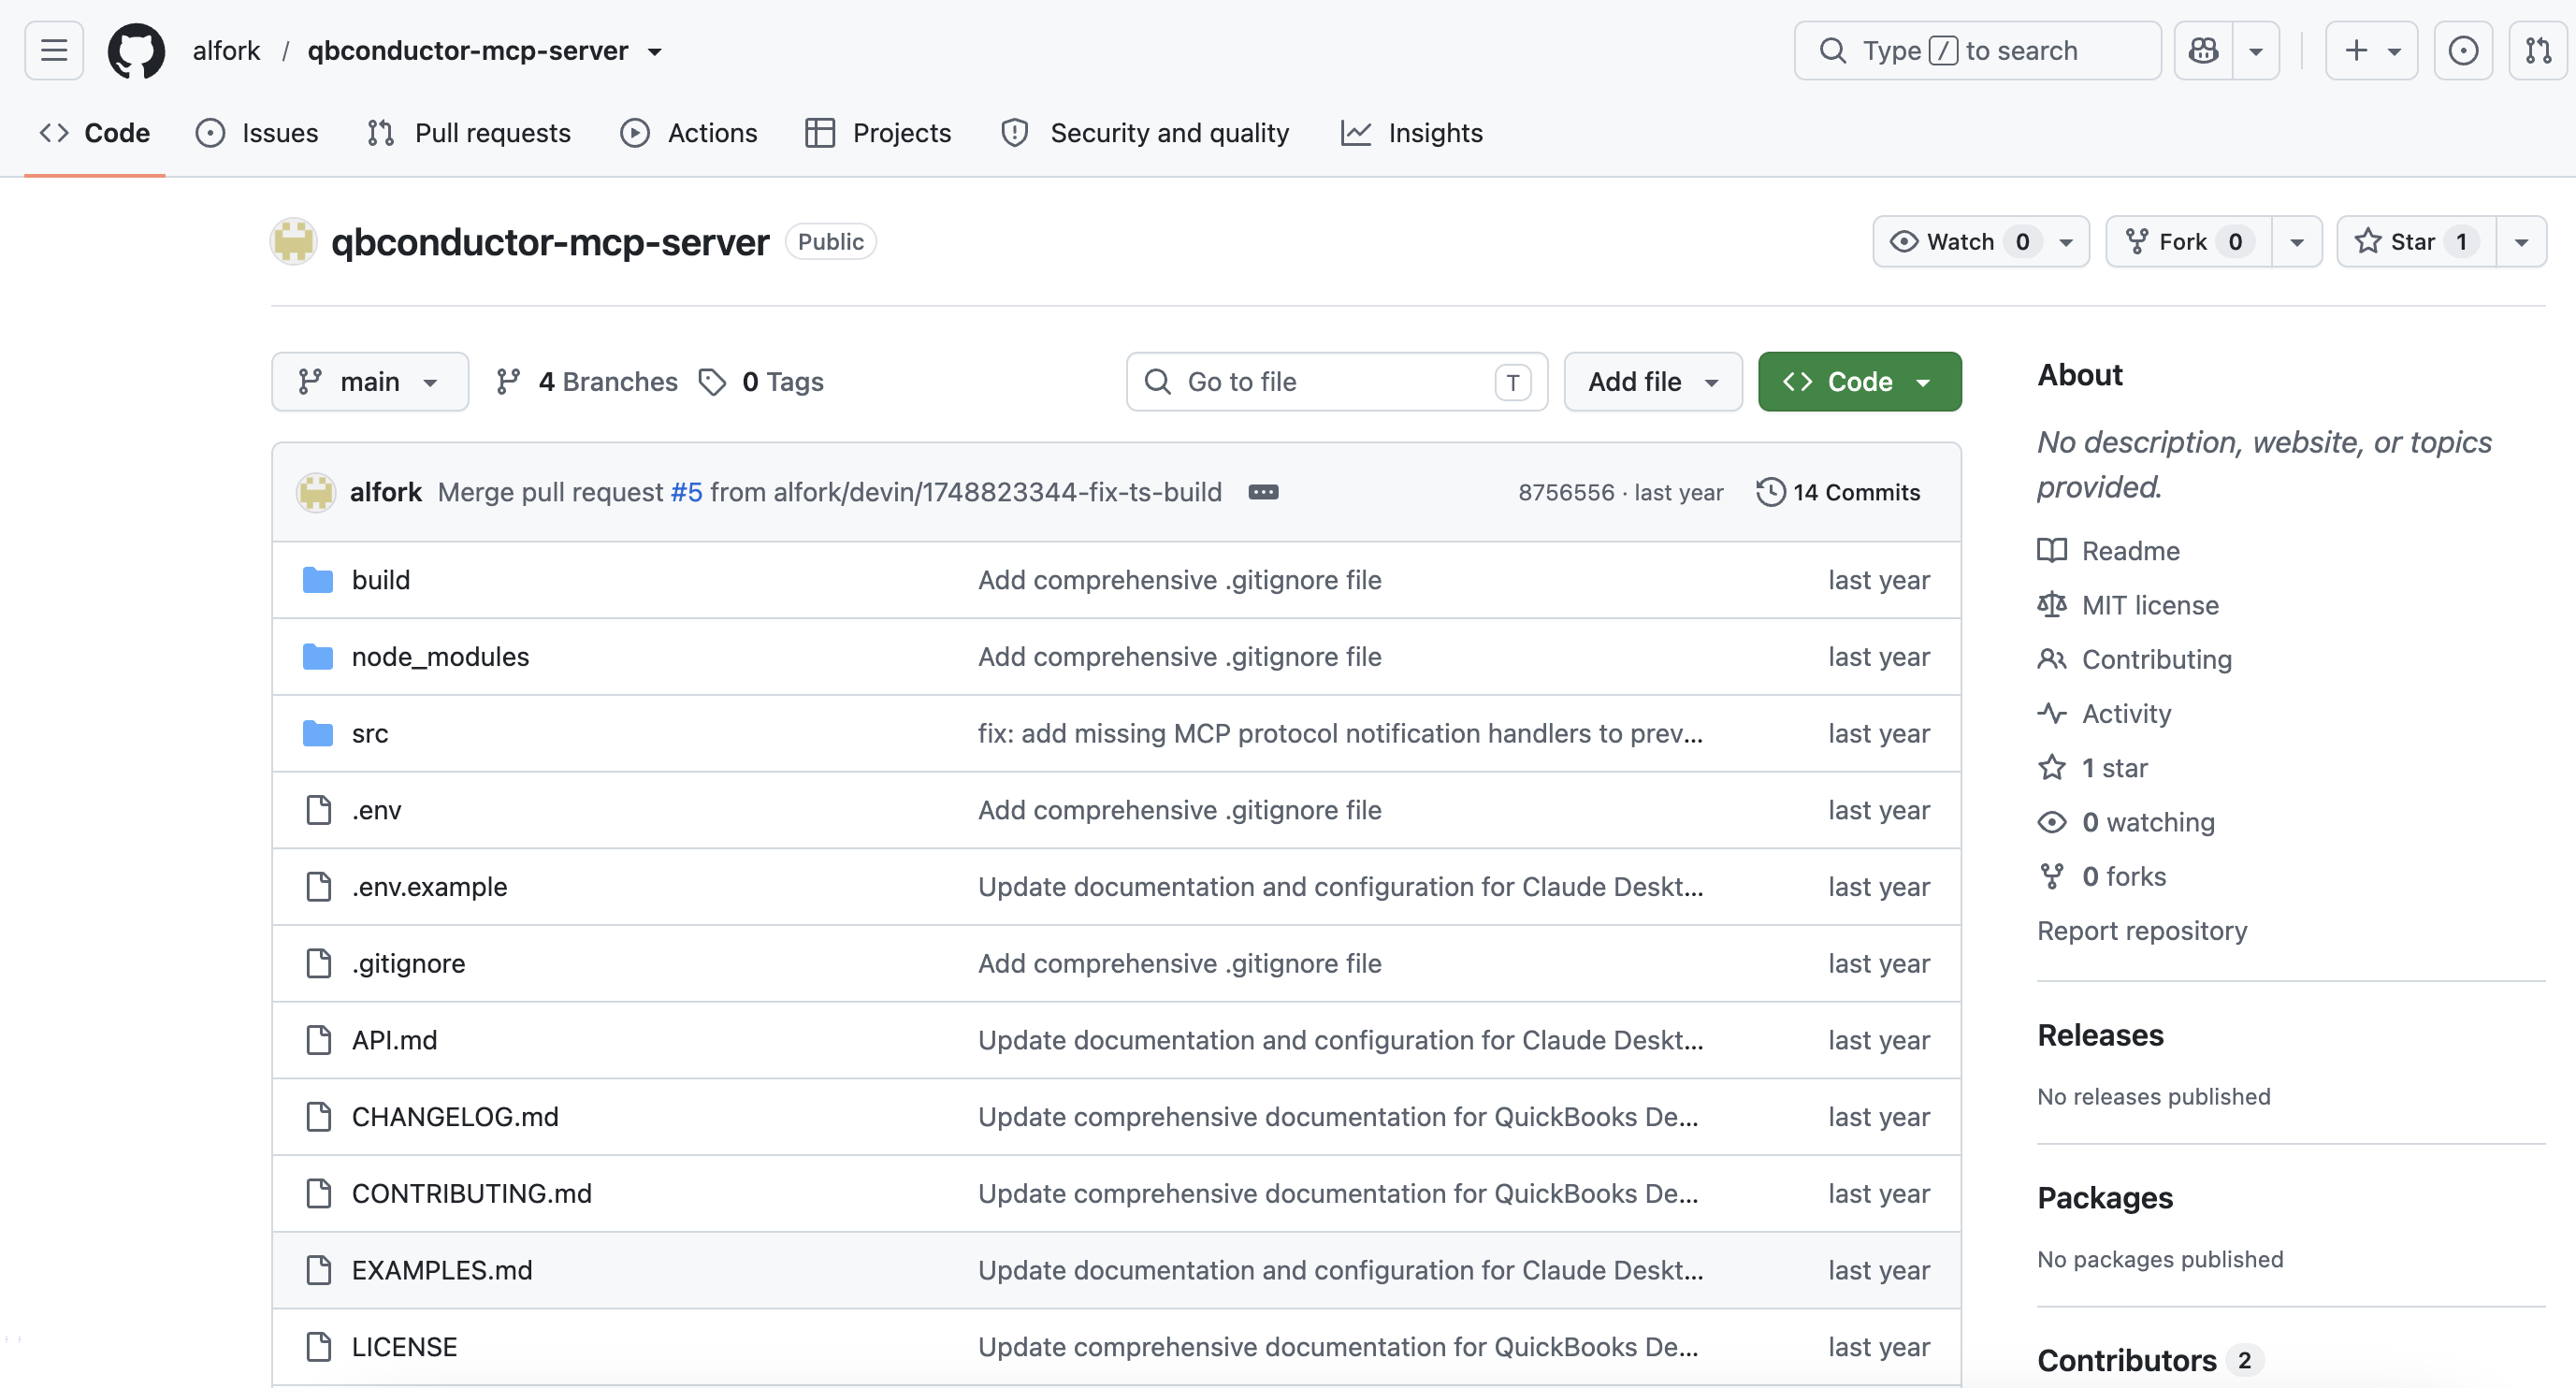Image resolution: width=2576 pixels, height=1388 pixels.
Task: Click Report repository link
Action: click(x=2142, y=931)
